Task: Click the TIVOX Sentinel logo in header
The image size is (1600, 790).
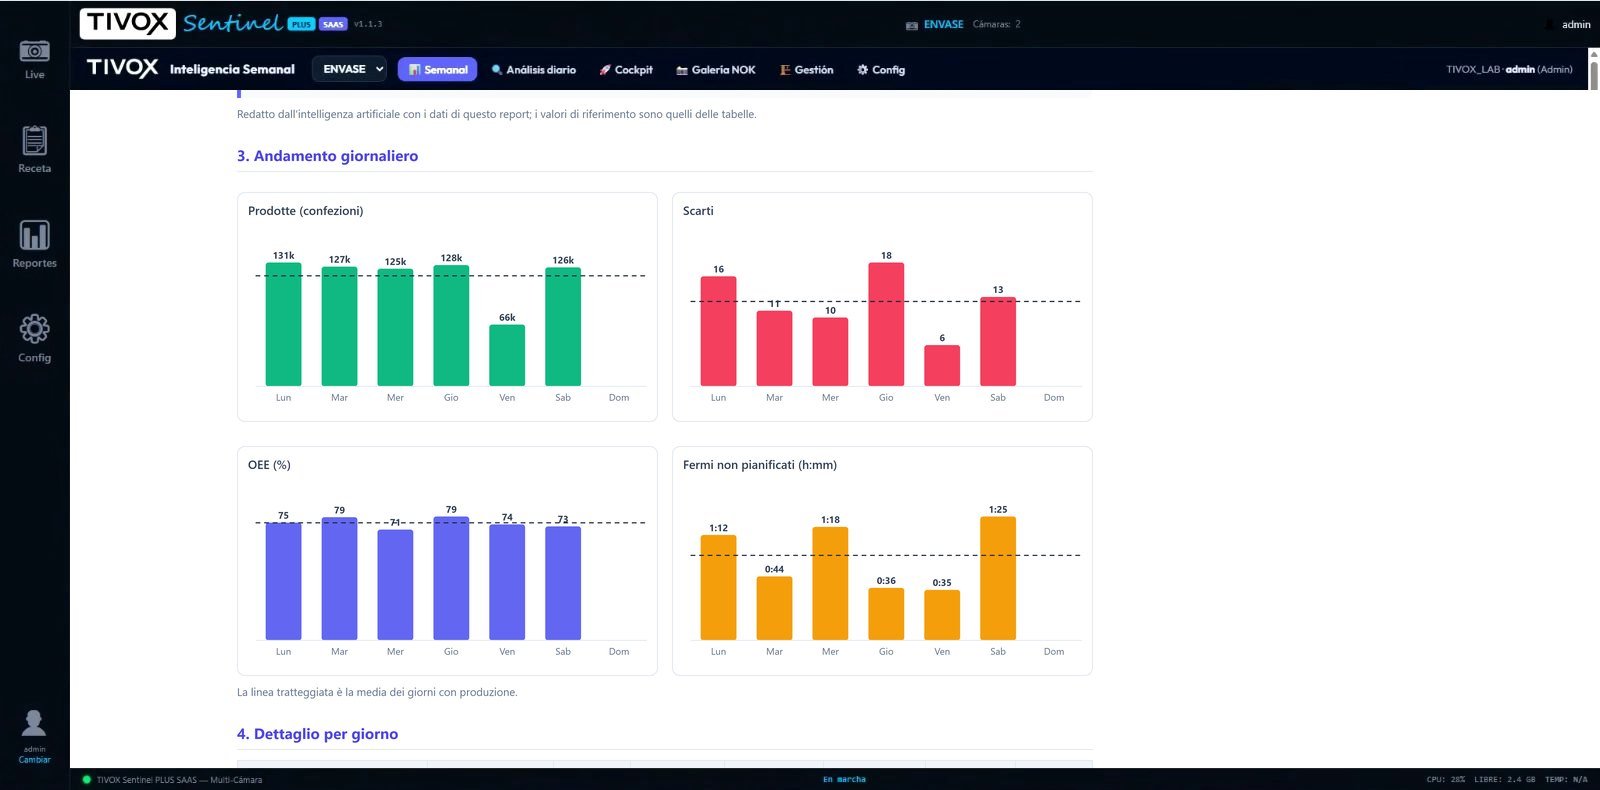Action: [183, 23]
